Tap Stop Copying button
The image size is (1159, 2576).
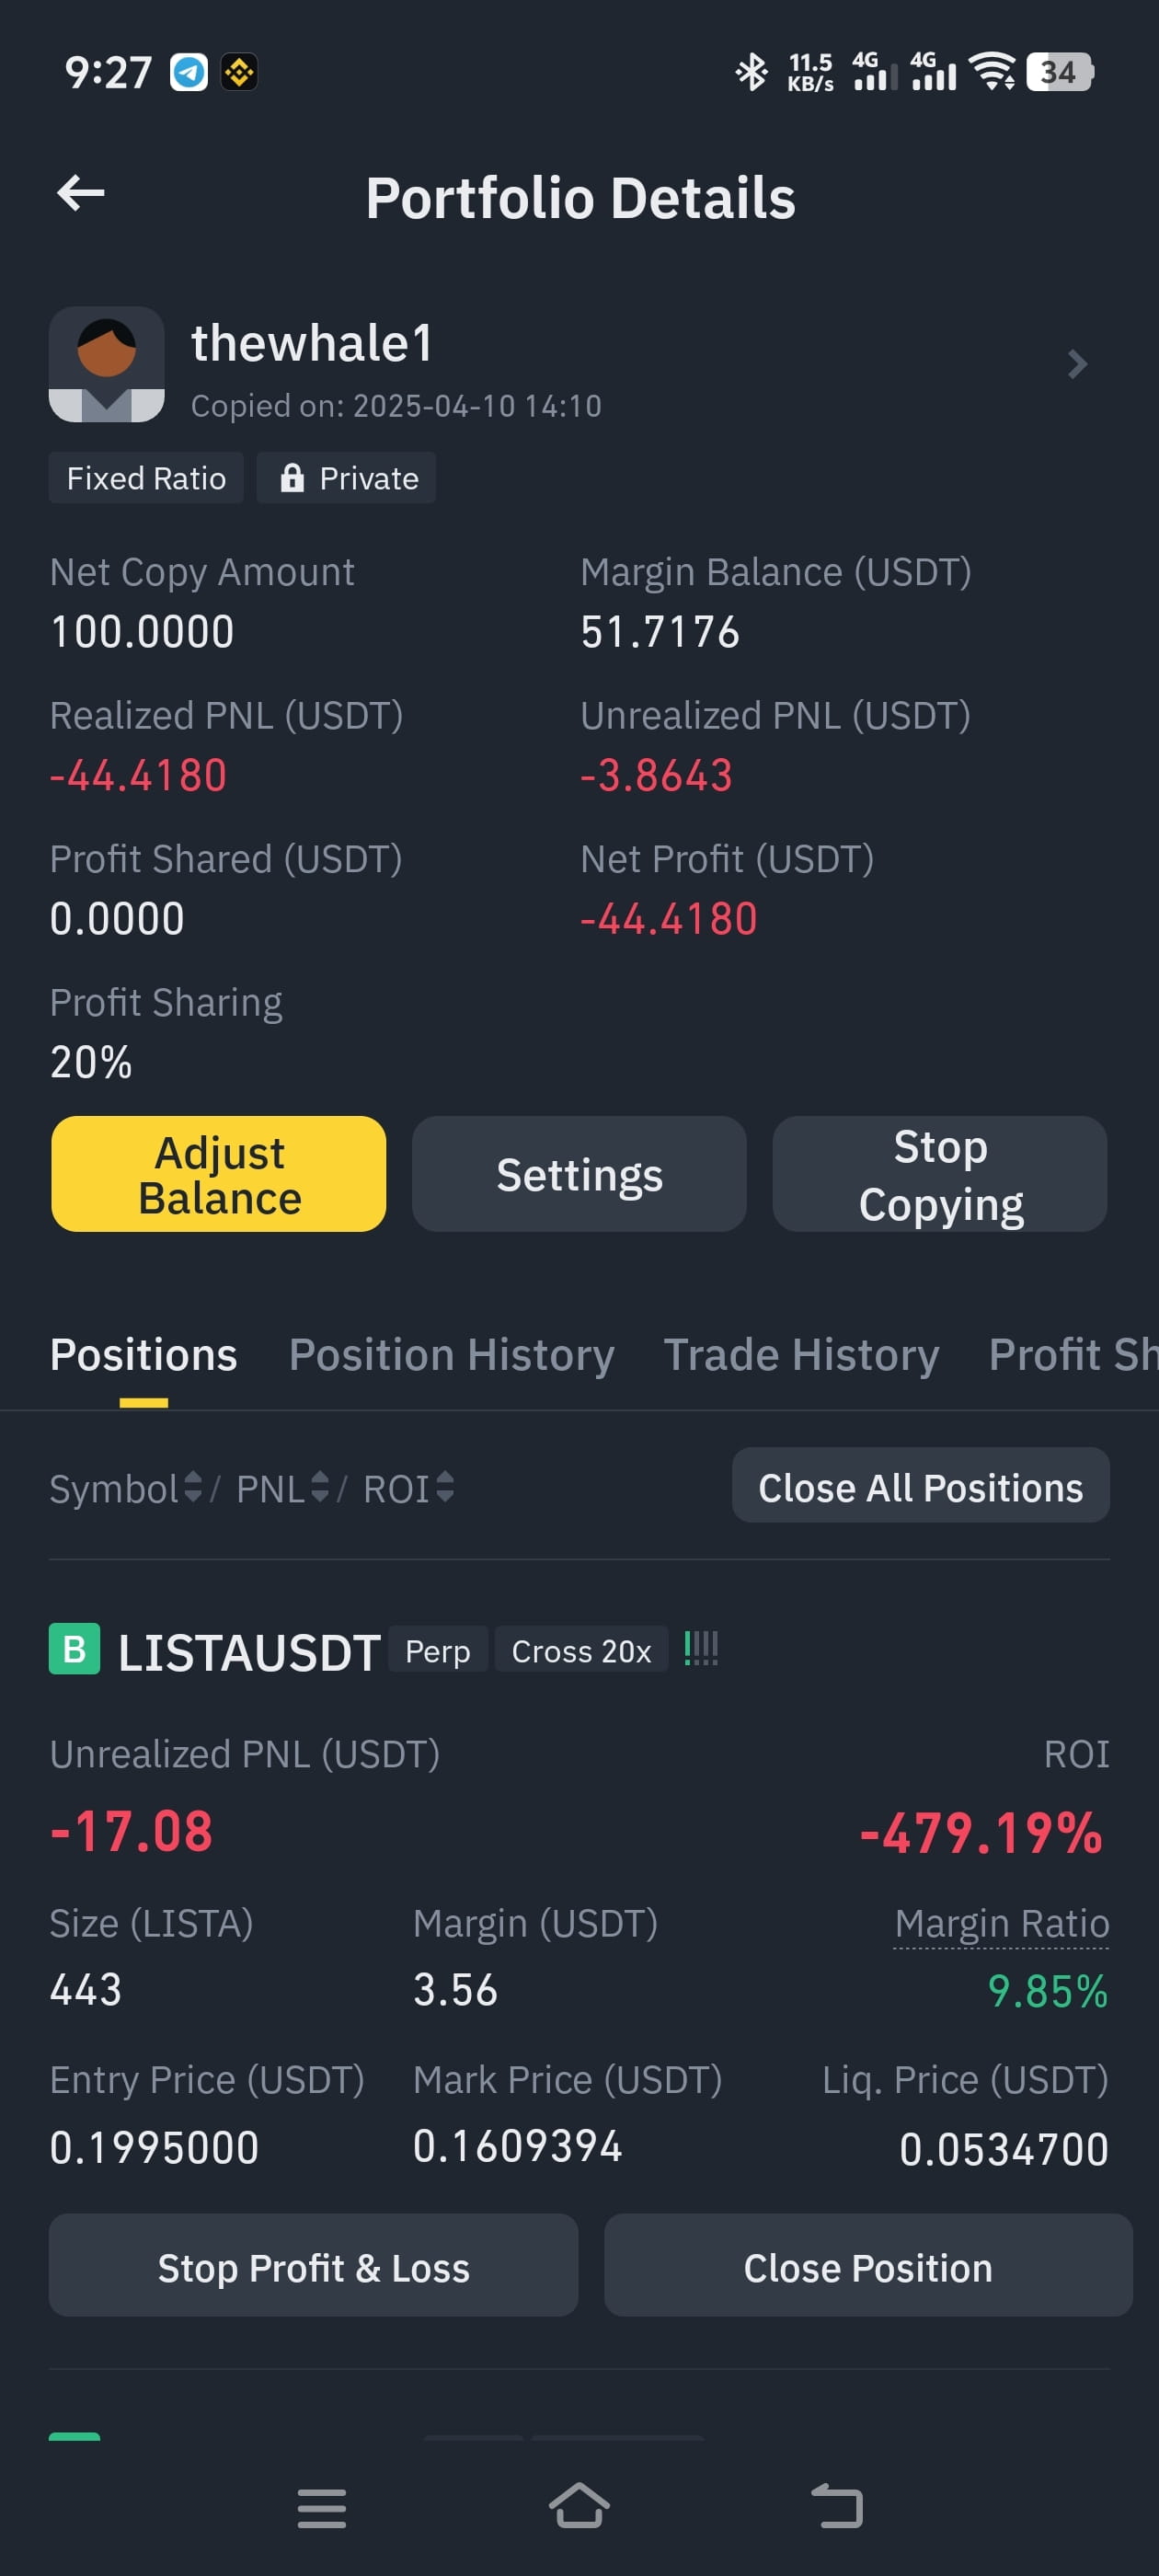[x=940, y=1174]
